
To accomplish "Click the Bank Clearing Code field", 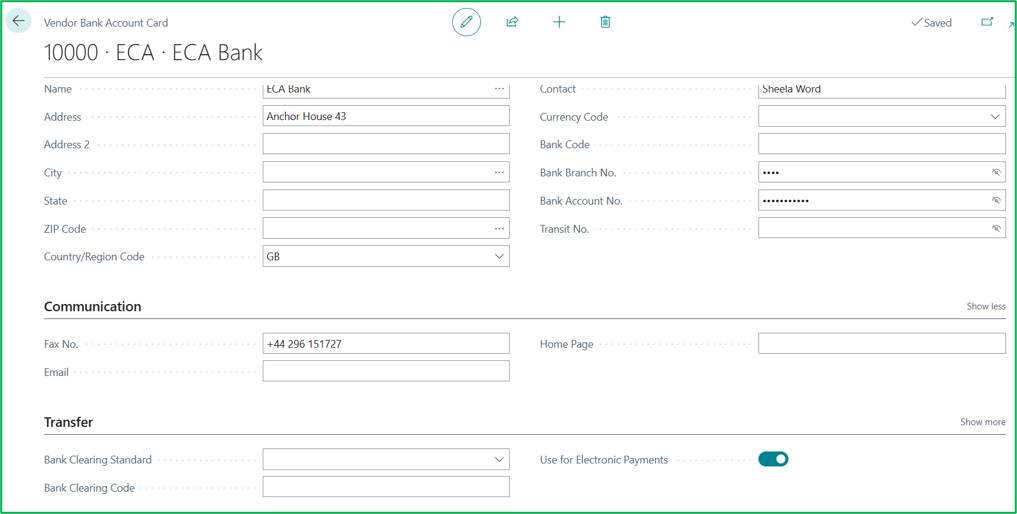I will click(386, 487).
